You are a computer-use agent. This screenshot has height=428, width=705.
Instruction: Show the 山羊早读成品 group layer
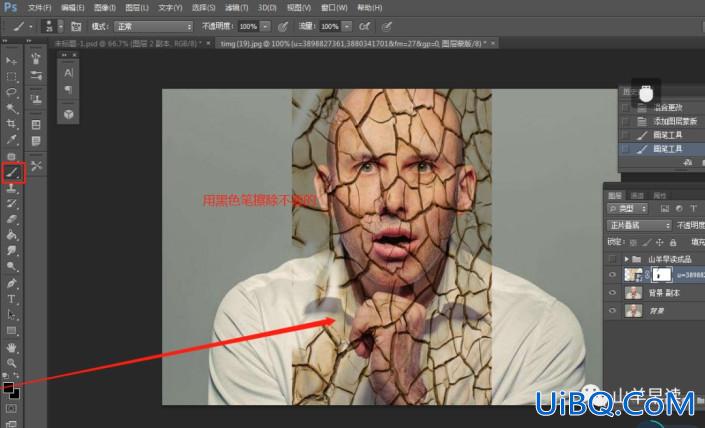(x=612, y=259)
